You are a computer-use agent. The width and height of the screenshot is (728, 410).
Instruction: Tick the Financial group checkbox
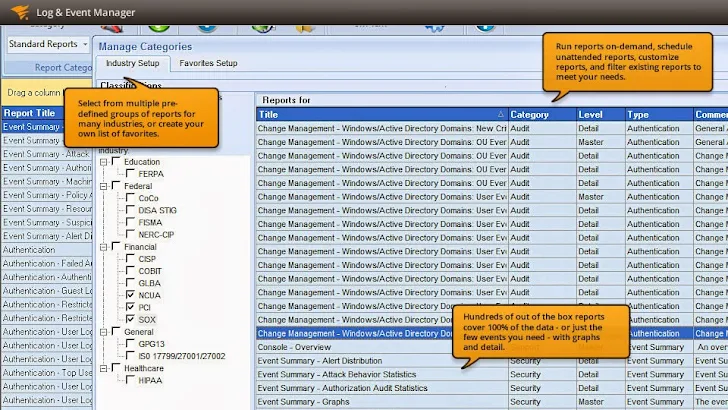(116, 246)
